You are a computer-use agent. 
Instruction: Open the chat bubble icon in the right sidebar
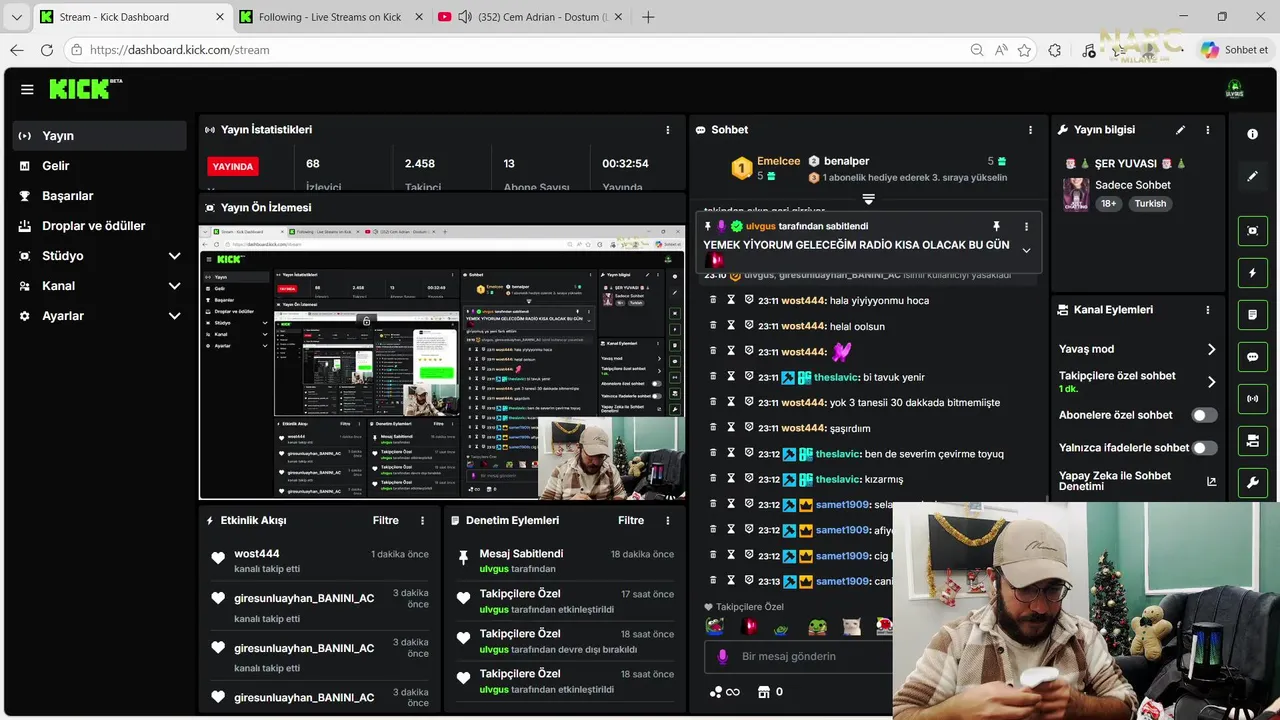pos(1252,357)
